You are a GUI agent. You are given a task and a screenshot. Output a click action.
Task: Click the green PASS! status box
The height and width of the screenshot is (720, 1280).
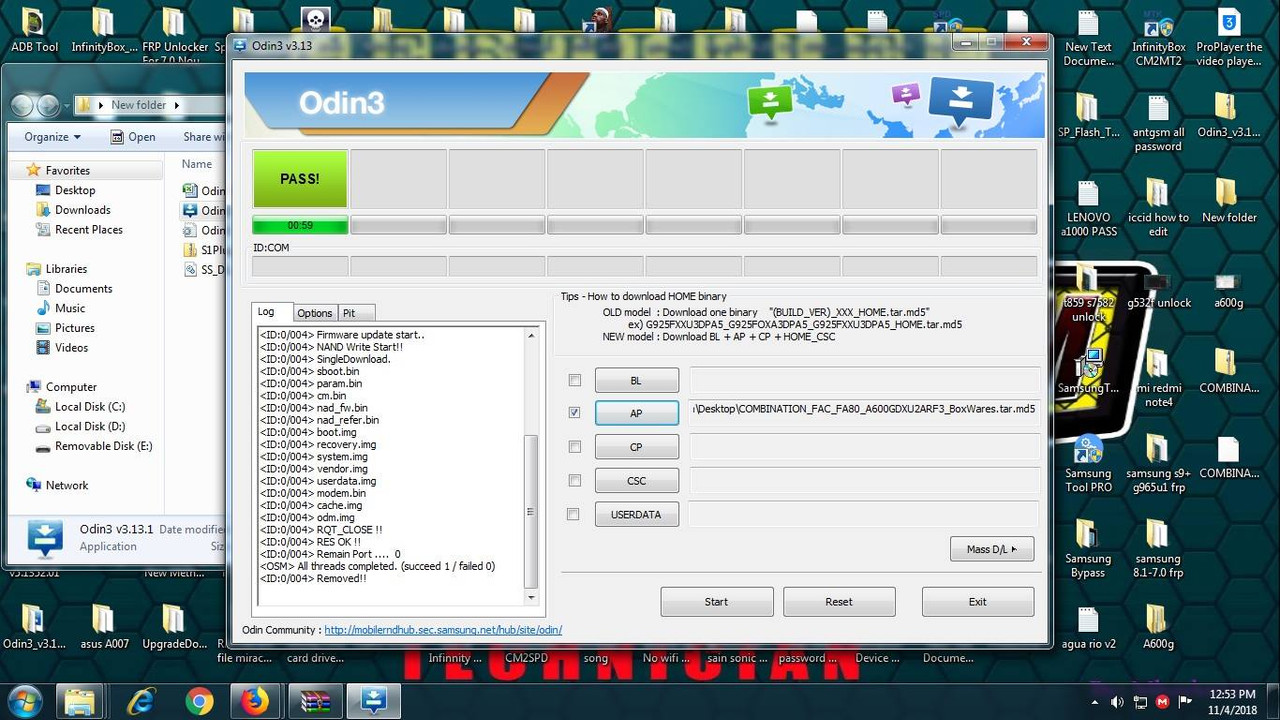tap(300, 179)
